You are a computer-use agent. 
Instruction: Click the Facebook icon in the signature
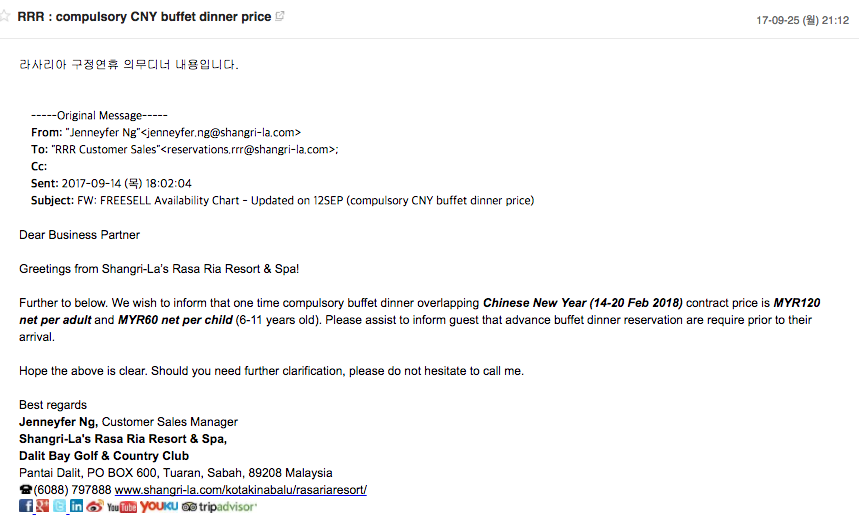tap(26, 506)
